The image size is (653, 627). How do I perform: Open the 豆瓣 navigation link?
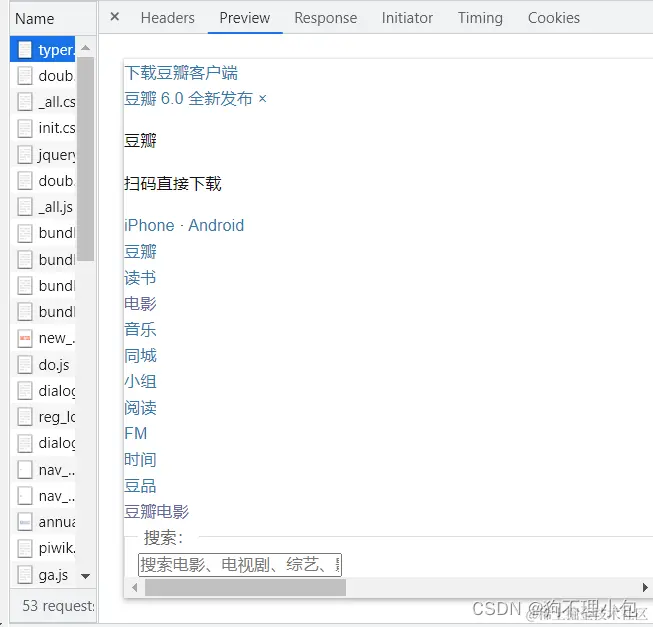[140, 251]
